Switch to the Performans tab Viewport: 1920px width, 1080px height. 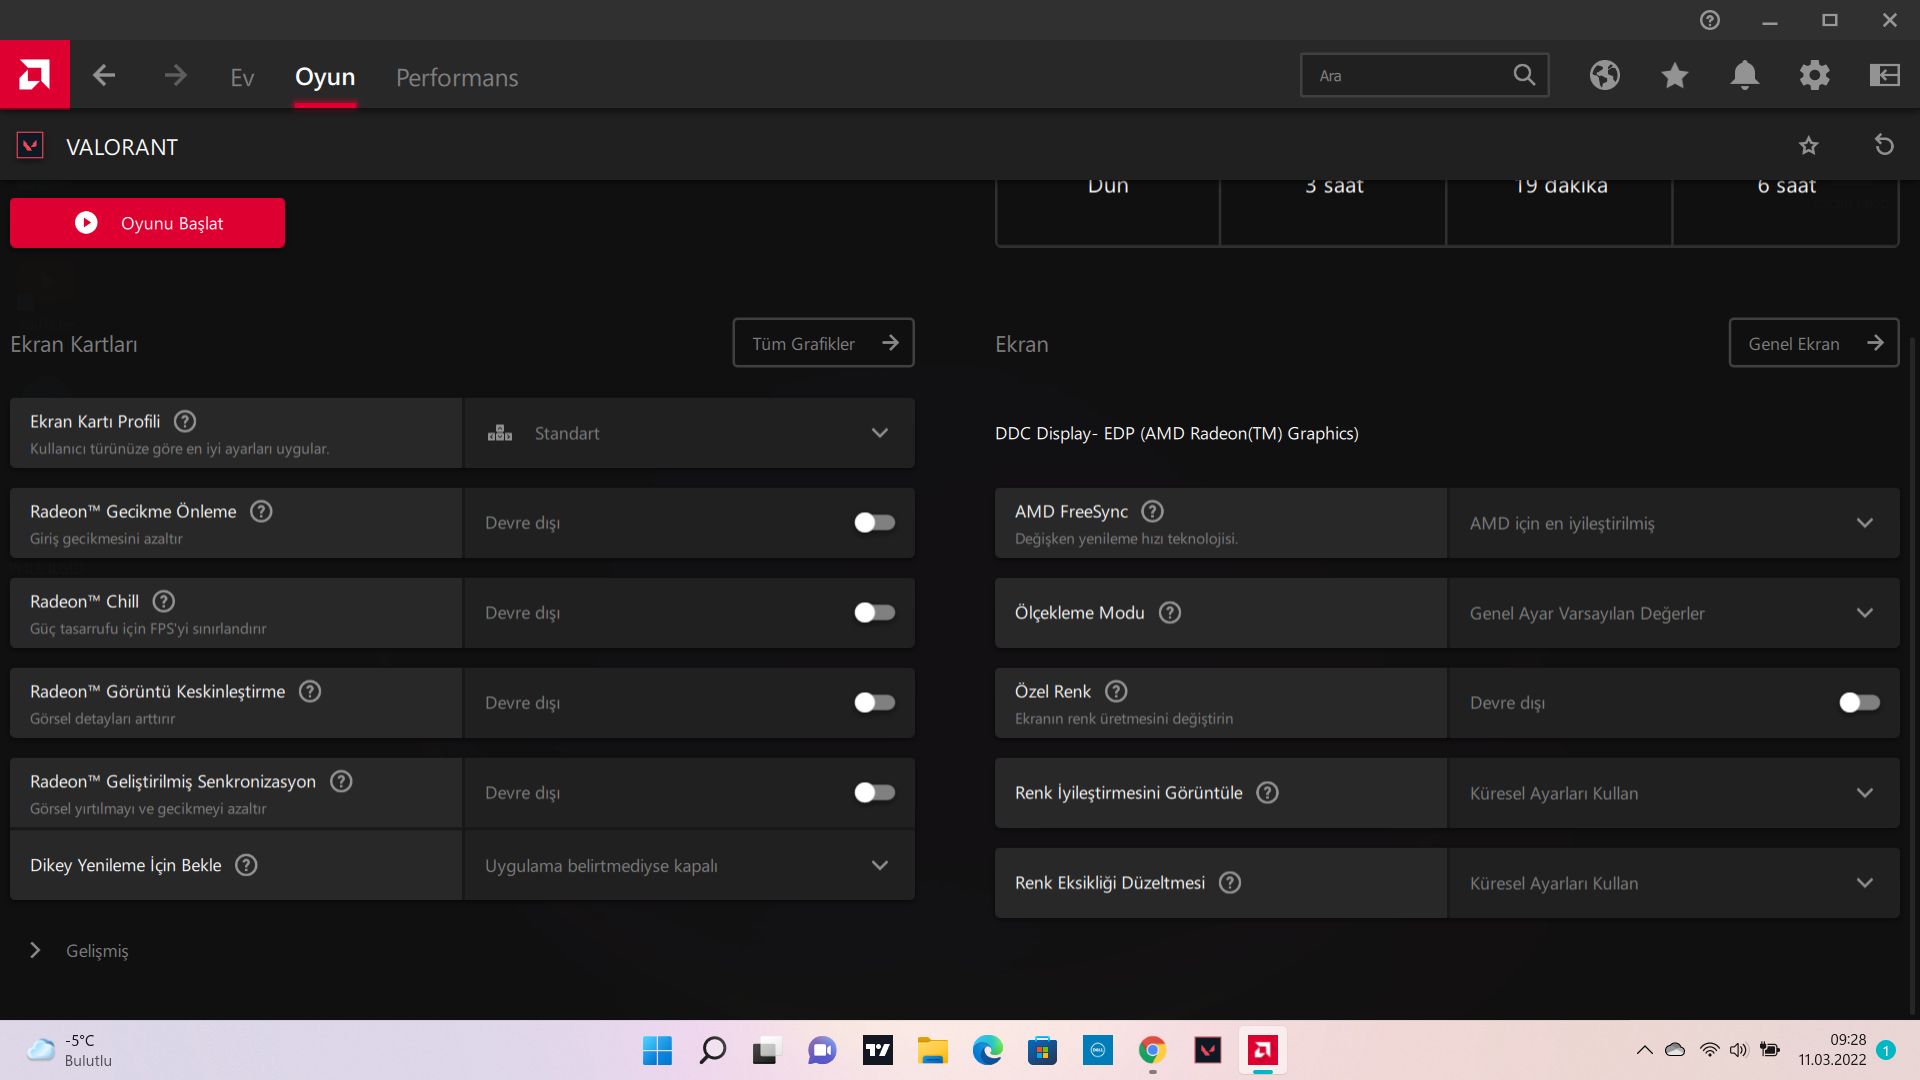[457, 77]
